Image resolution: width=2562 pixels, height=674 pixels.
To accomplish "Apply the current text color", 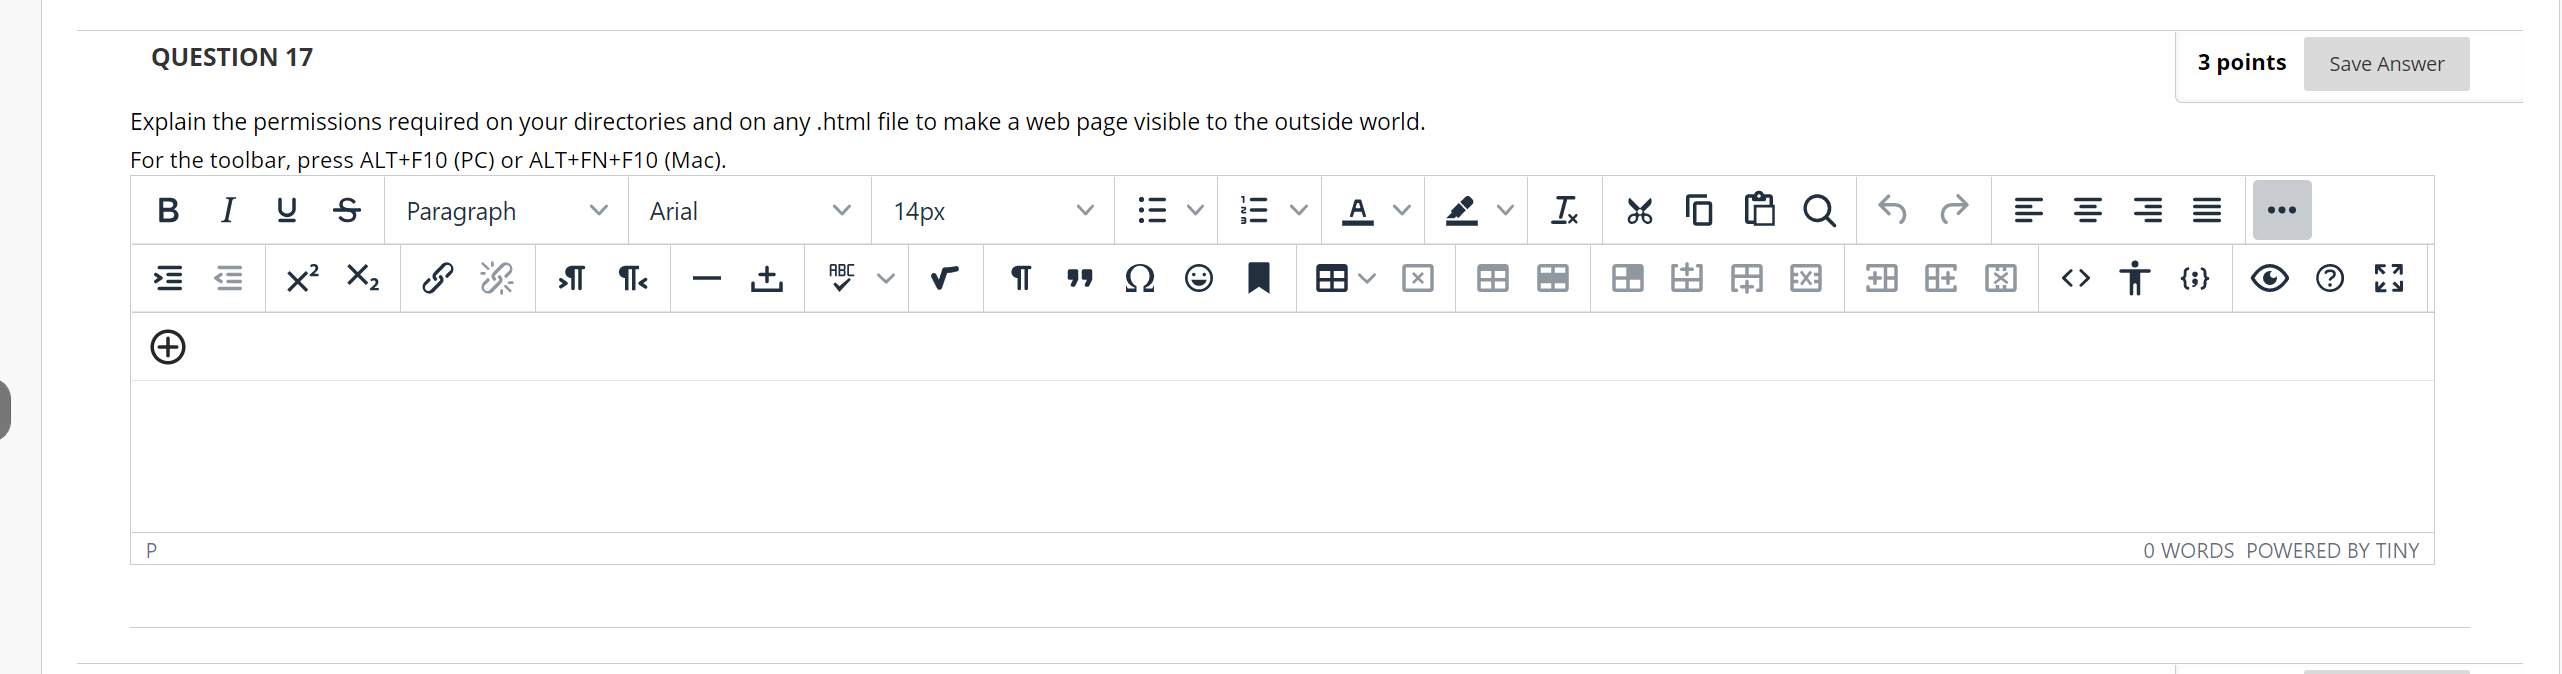I will click(x=1357, y=211).
